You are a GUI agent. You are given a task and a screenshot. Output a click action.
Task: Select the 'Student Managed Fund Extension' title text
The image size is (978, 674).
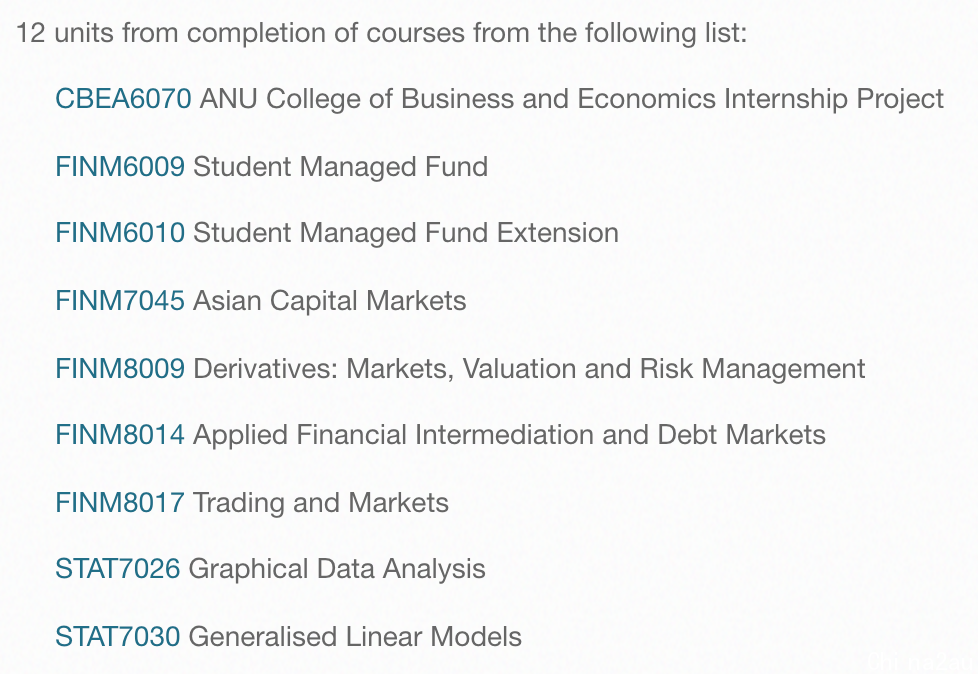[x=406, y=233]
